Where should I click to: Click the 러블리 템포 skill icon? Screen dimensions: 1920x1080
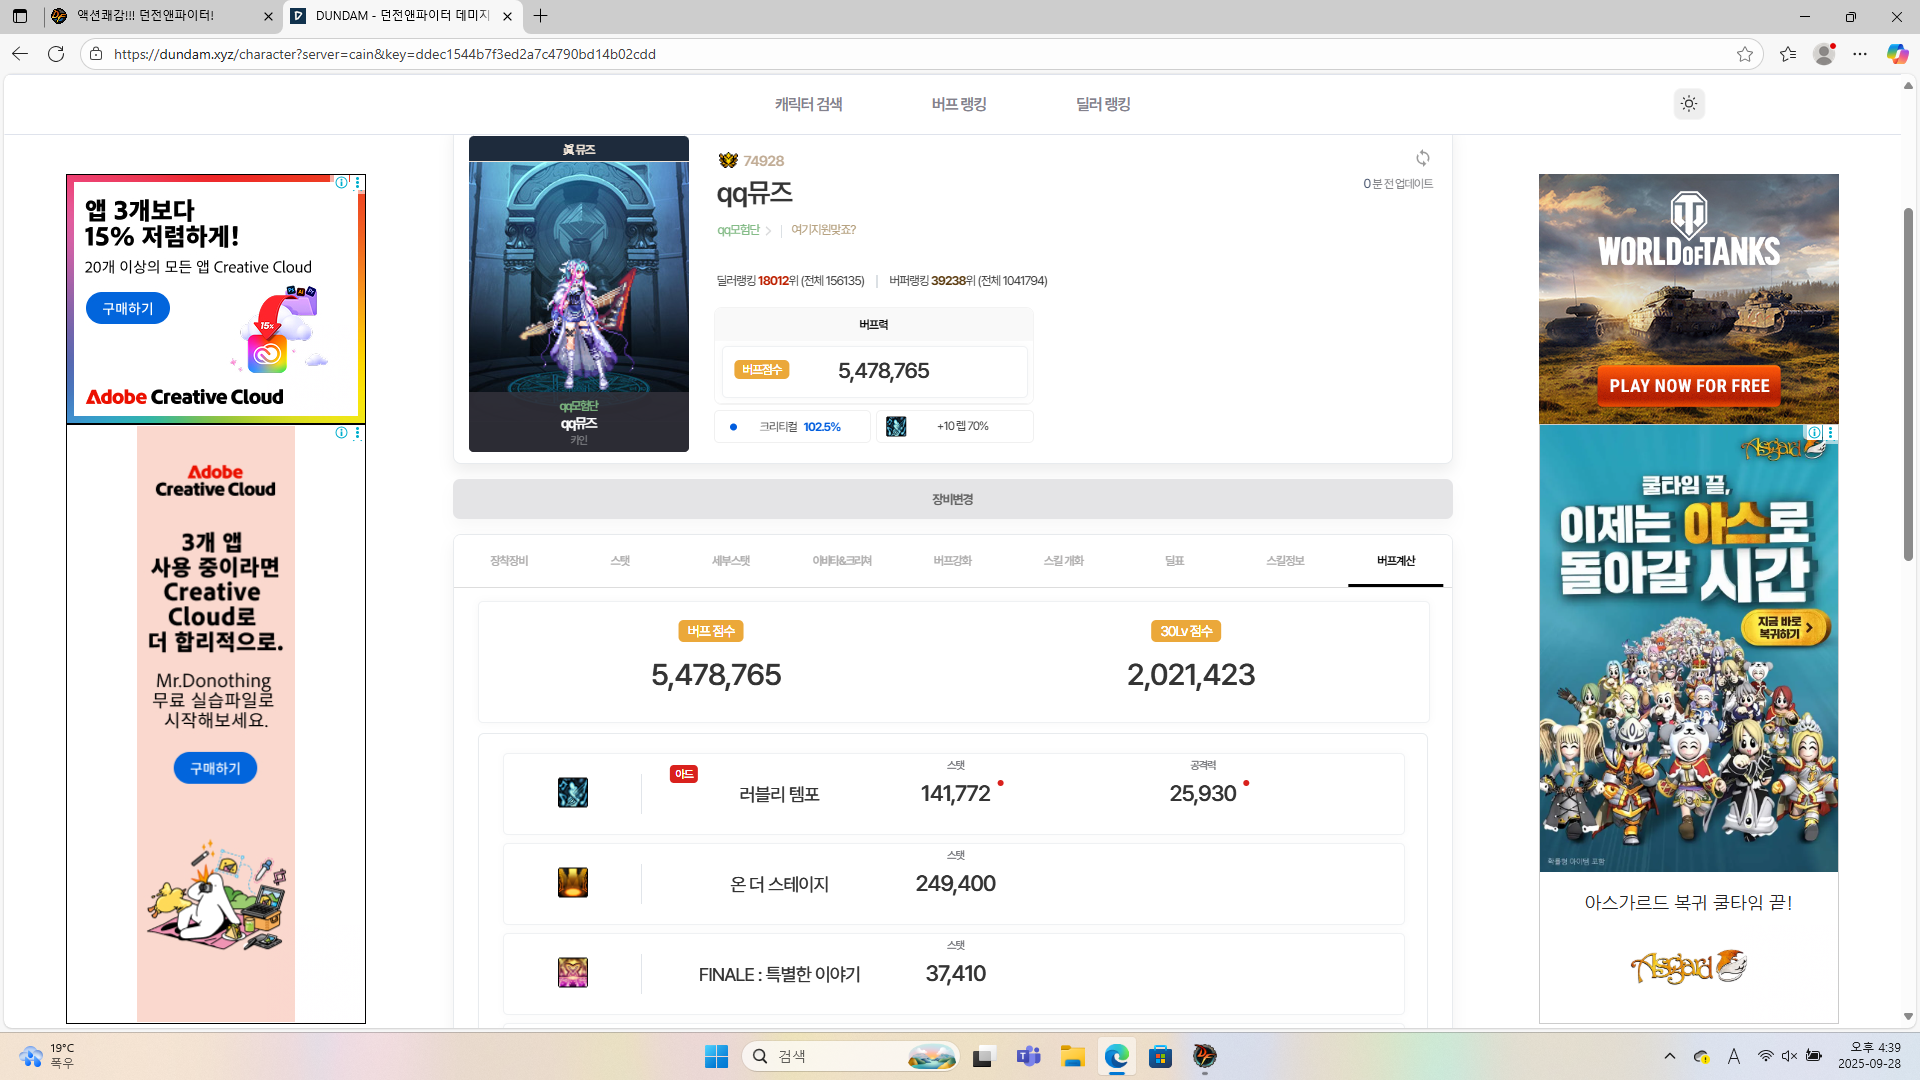tap(573, 793)
